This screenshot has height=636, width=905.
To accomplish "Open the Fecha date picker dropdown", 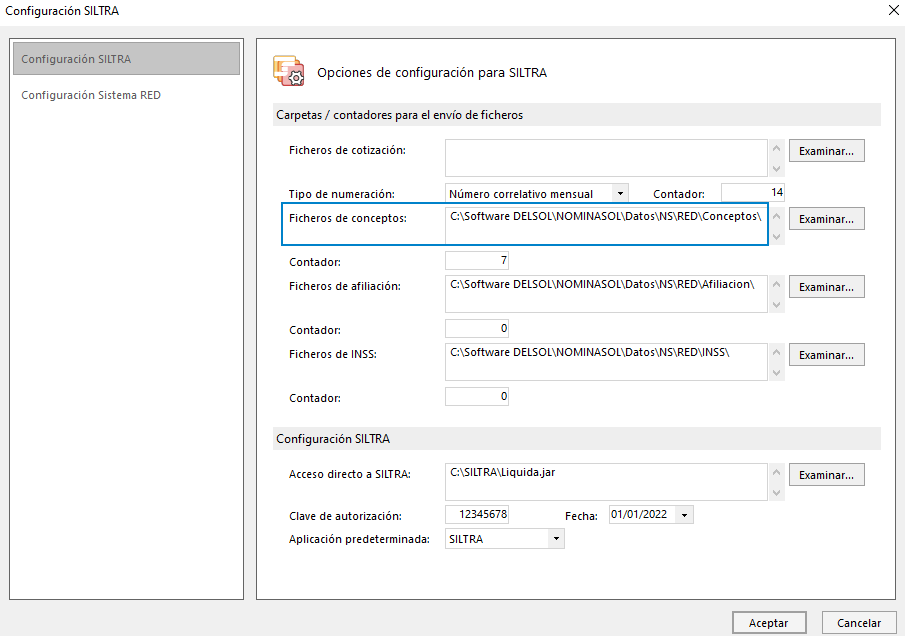I will [684, 514].
